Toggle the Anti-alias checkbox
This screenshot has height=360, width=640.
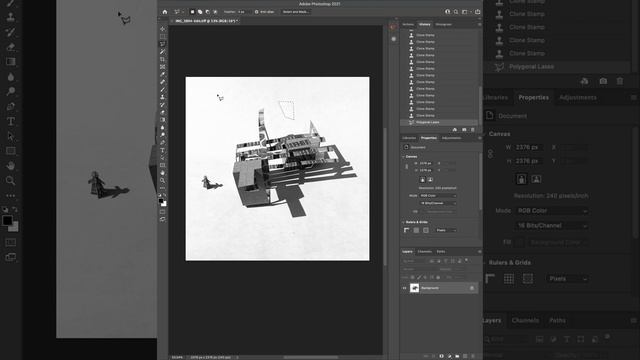(x=257, y=12)
